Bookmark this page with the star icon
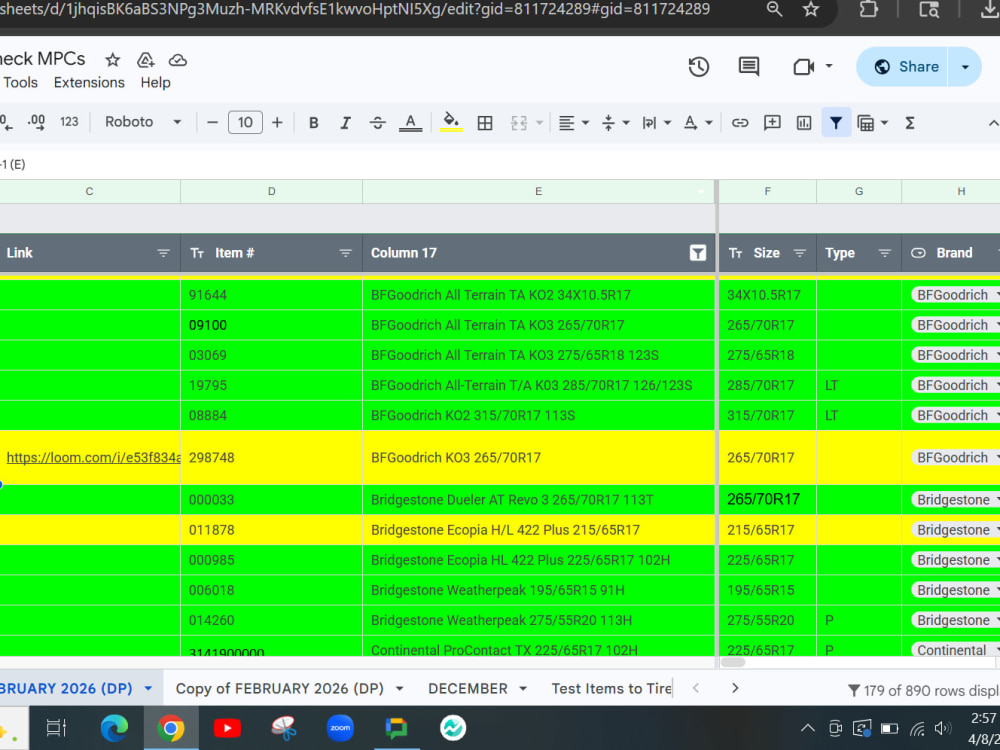1000x750 pixels. pos(811,9)
